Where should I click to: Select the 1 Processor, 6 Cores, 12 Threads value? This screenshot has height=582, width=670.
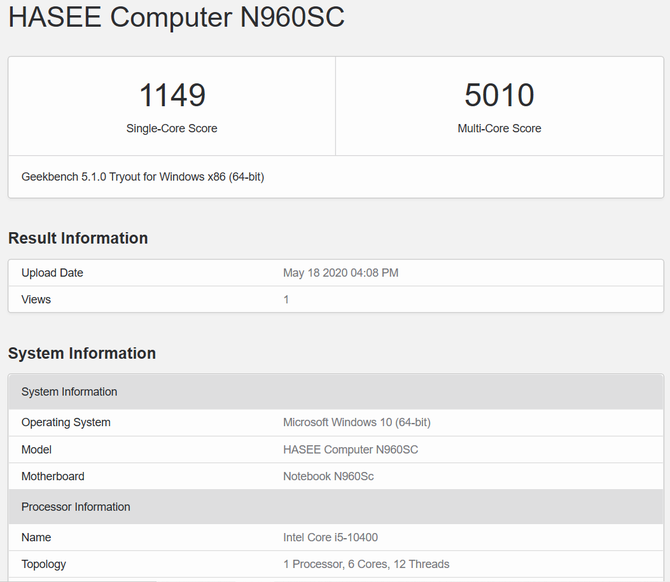coord(366,564)
